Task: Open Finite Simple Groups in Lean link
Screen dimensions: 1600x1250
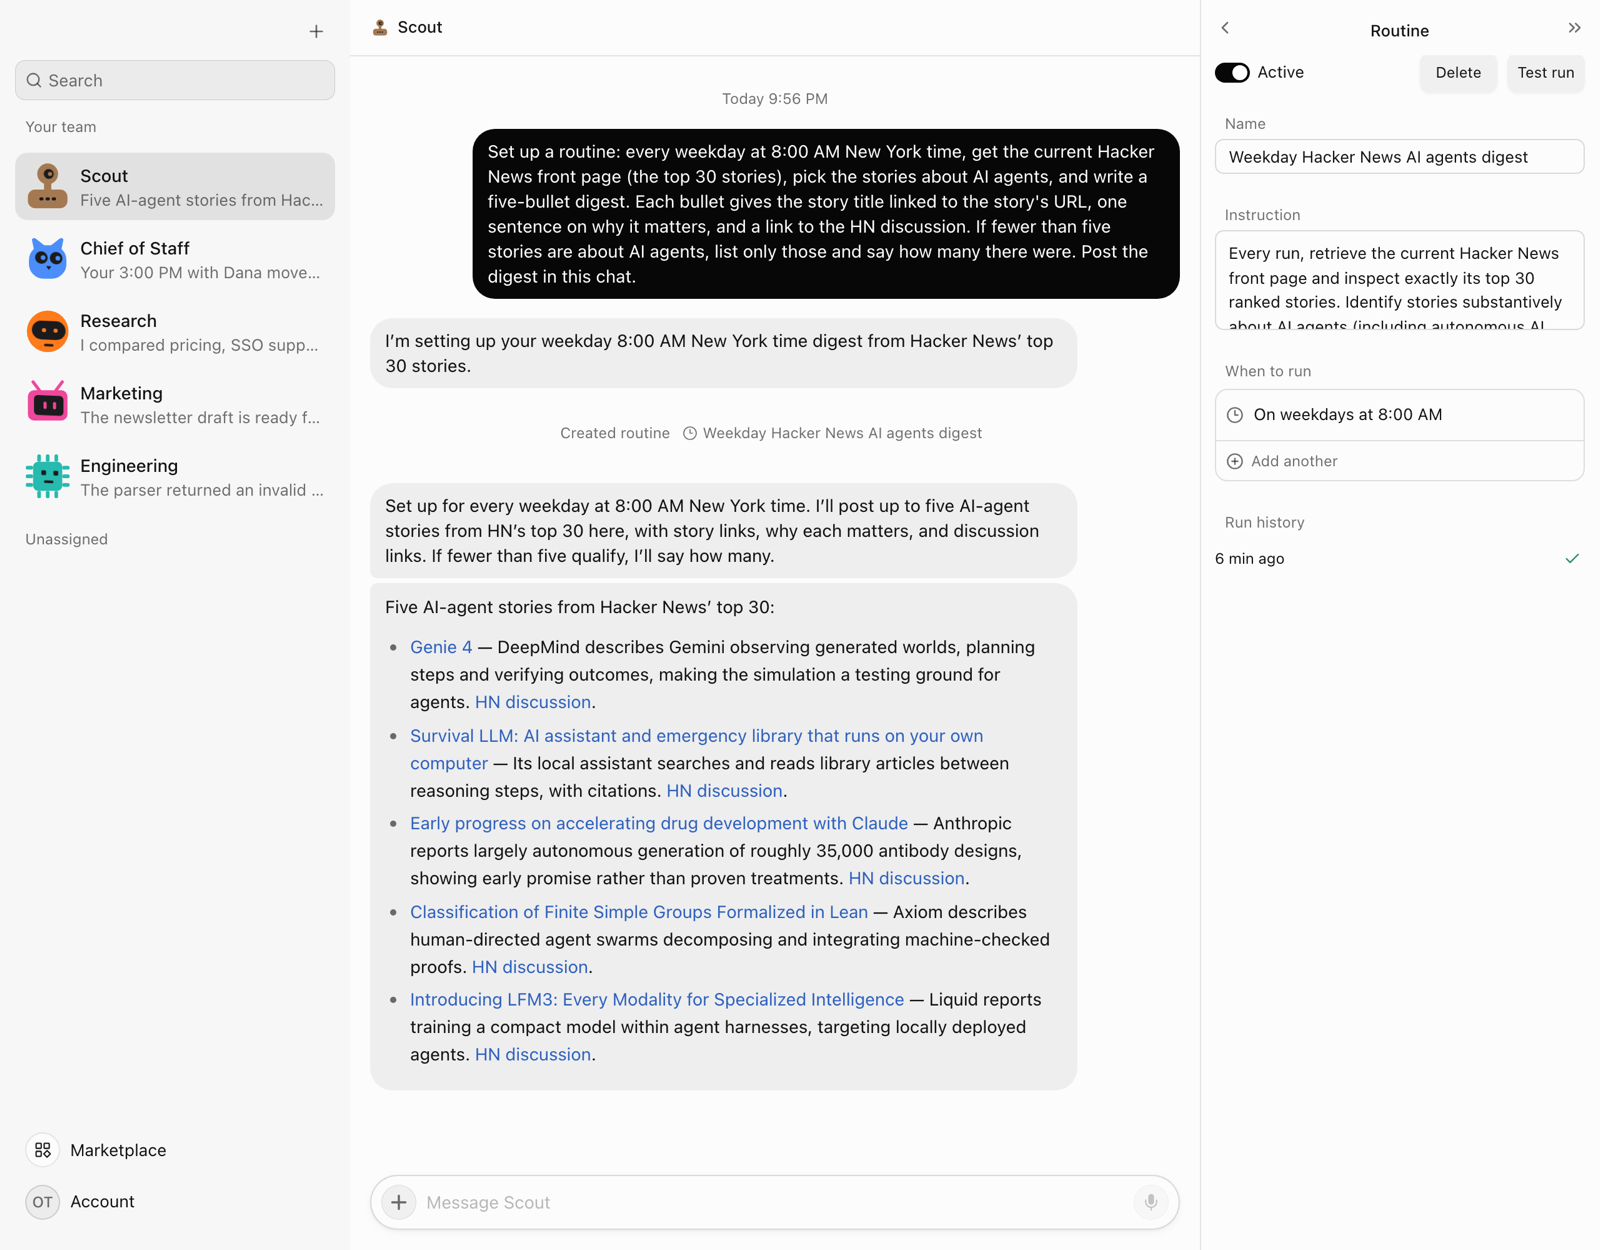Action: [x=639, y=912]
